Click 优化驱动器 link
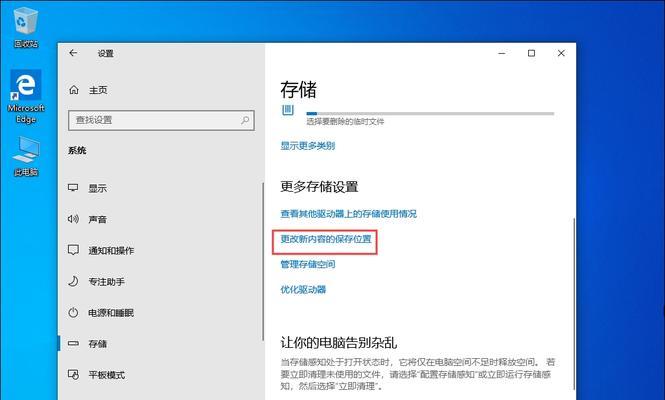Screen dimensions: 665x400 (303, 290)
